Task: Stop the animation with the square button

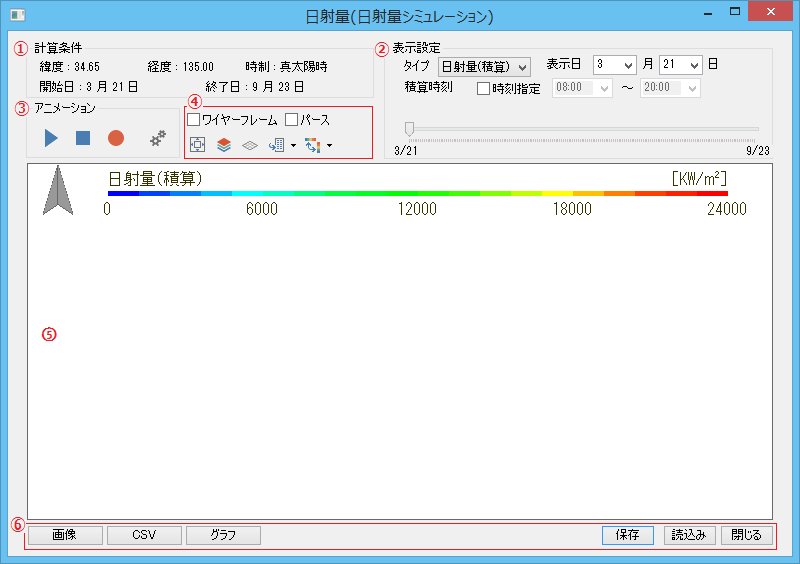Action: pos(83,138)
